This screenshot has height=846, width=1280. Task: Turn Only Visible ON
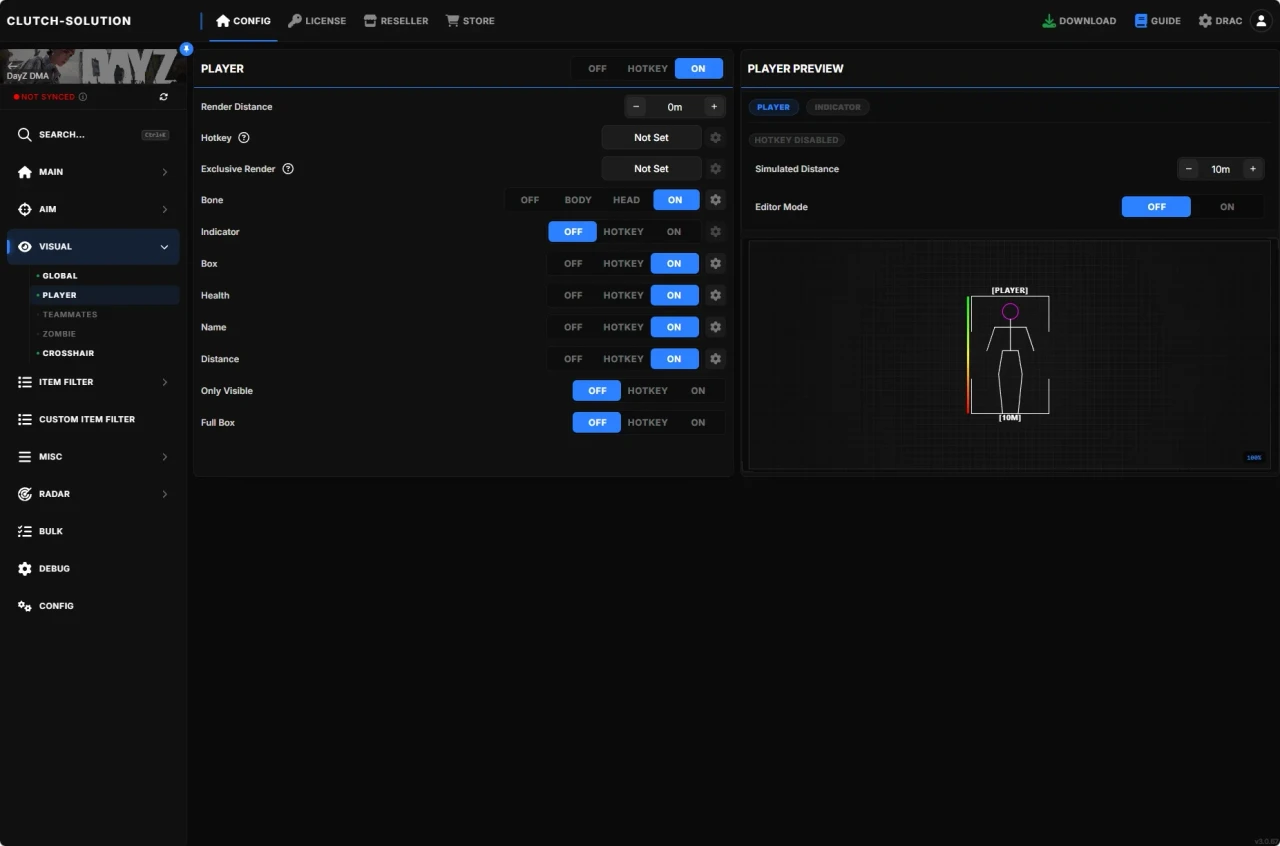(x=698, y=391)
